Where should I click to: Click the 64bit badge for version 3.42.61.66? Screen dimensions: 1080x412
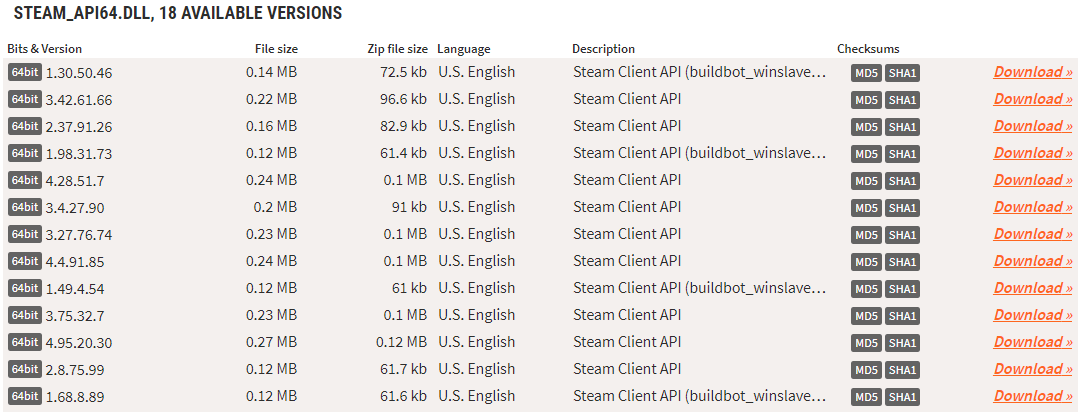pyautogui.click(x=25, y=99)
